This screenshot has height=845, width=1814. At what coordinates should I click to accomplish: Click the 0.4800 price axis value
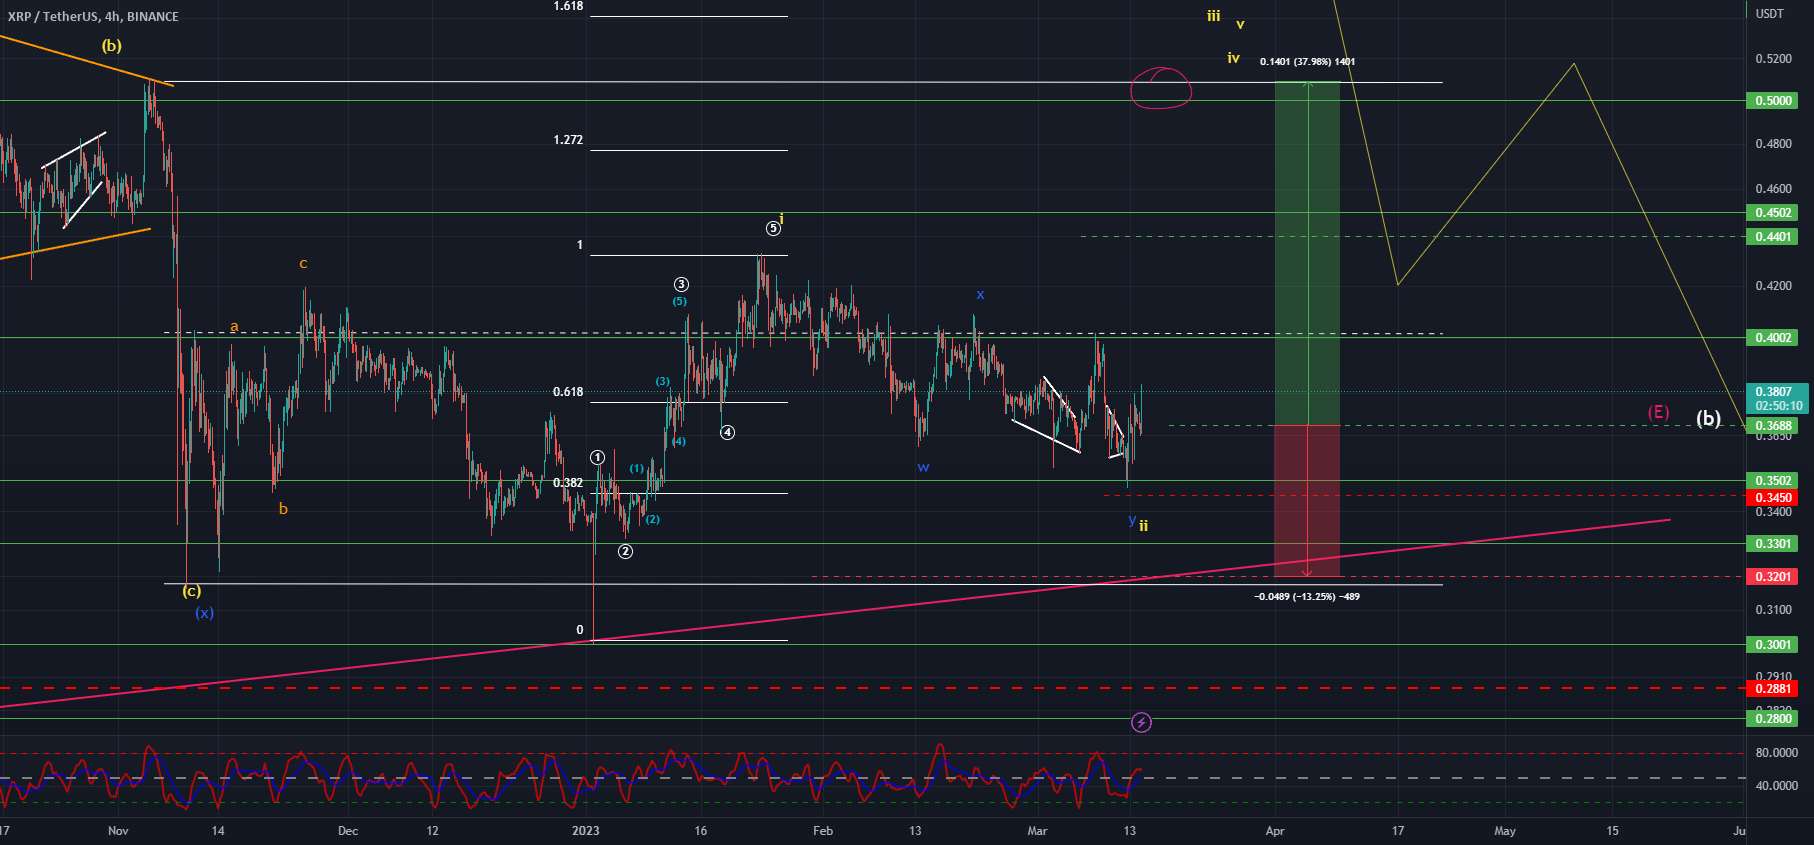1774,144
